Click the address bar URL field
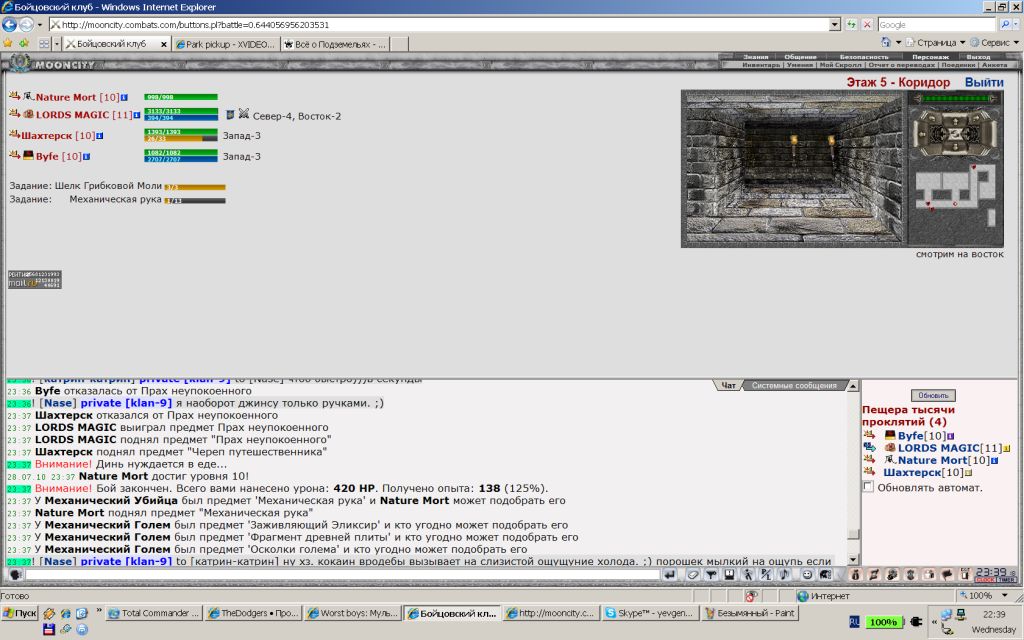The image size is (1024, 640). [439, 25]
